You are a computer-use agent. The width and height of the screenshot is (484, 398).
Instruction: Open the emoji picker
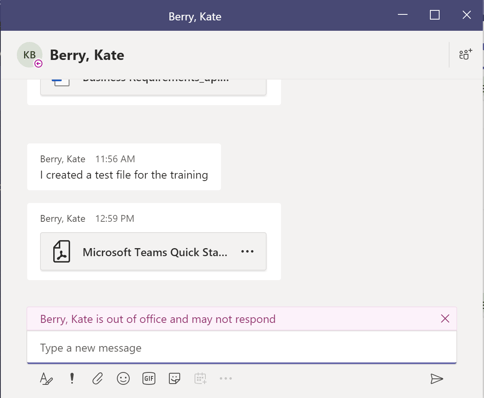click(123, 379)
